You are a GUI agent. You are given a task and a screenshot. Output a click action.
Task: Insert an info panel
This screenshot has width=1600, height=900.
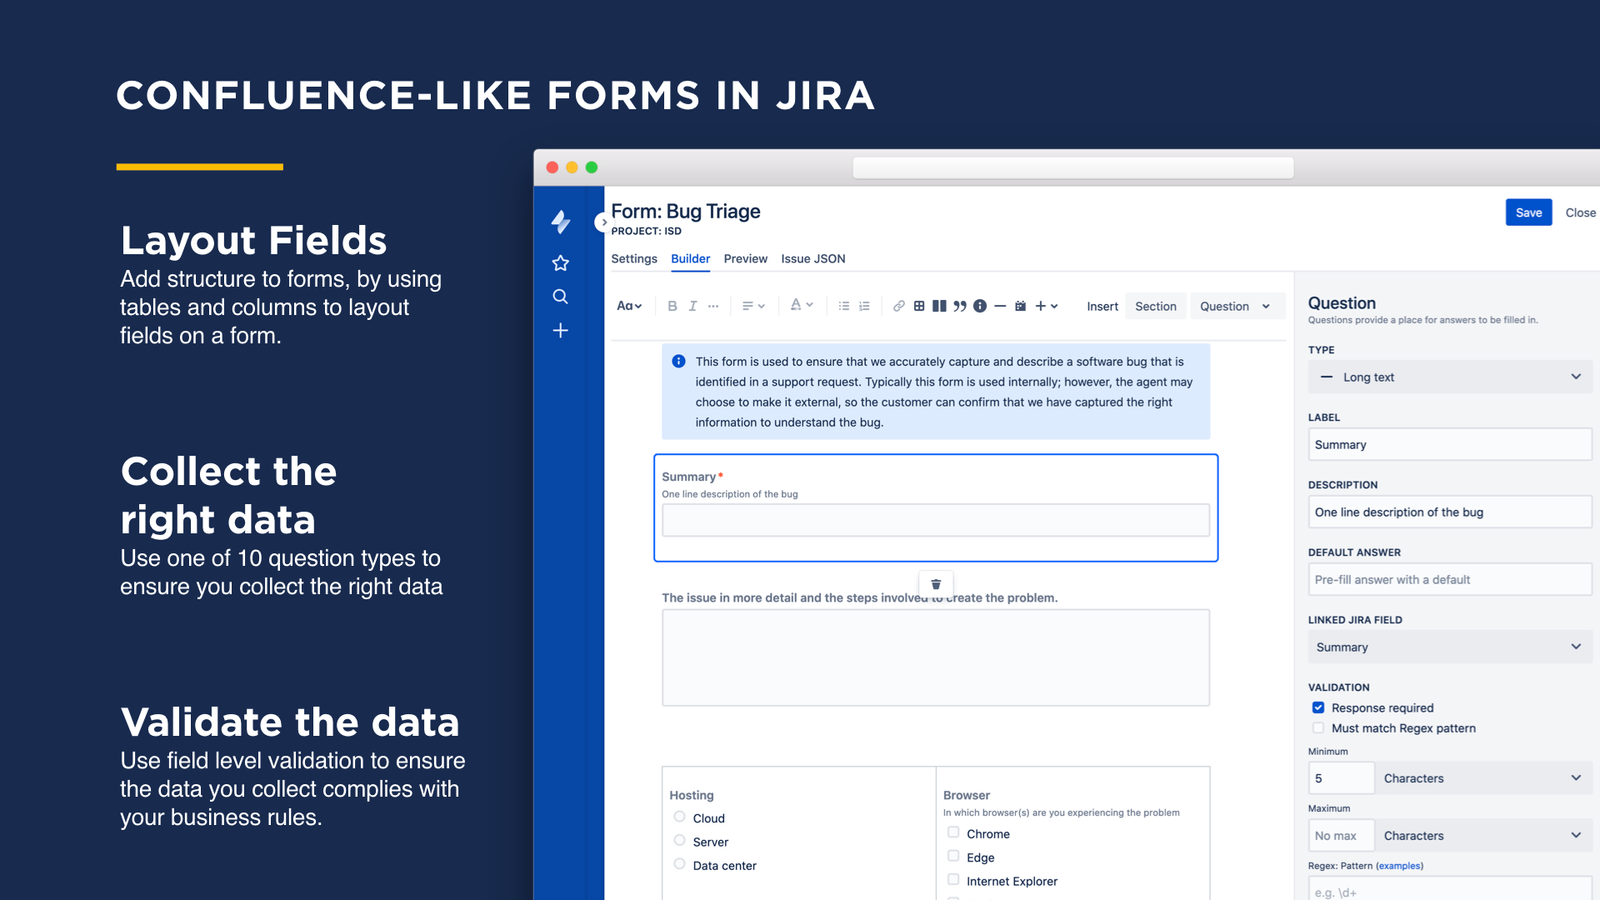coord(980,306)
